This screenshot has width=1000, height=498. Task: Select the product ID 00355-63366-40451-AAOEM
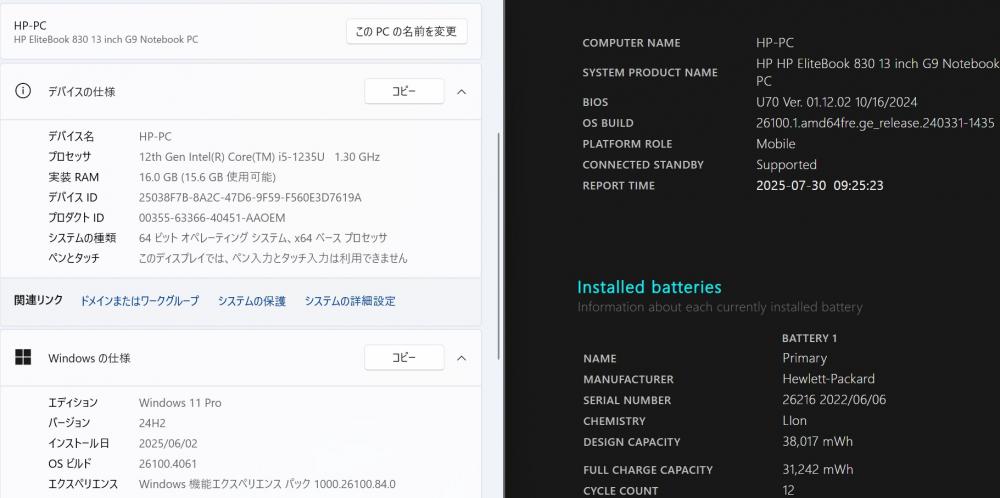pos(212,218)
